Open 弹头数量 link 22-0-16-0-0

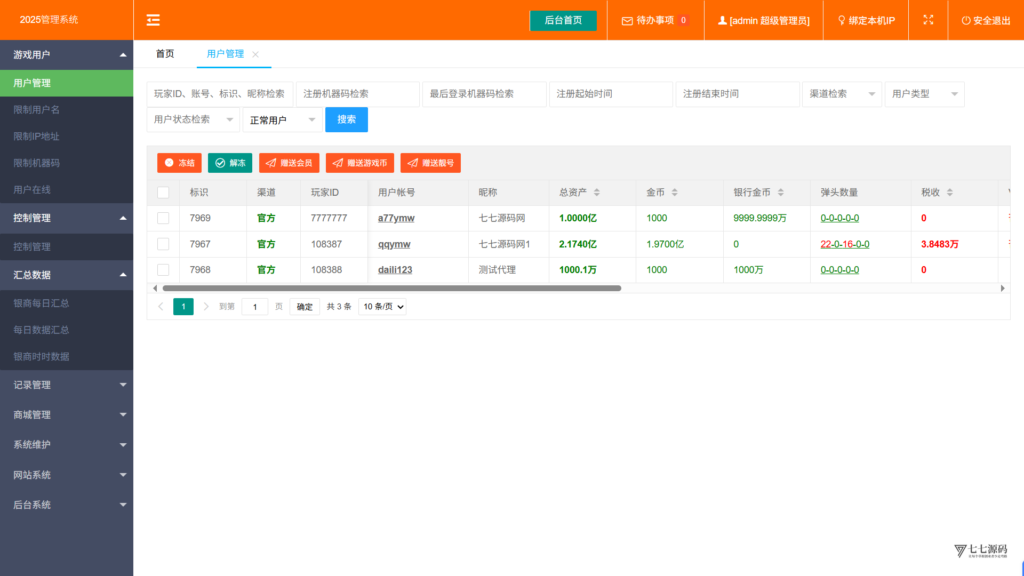[x=844, y=244]
